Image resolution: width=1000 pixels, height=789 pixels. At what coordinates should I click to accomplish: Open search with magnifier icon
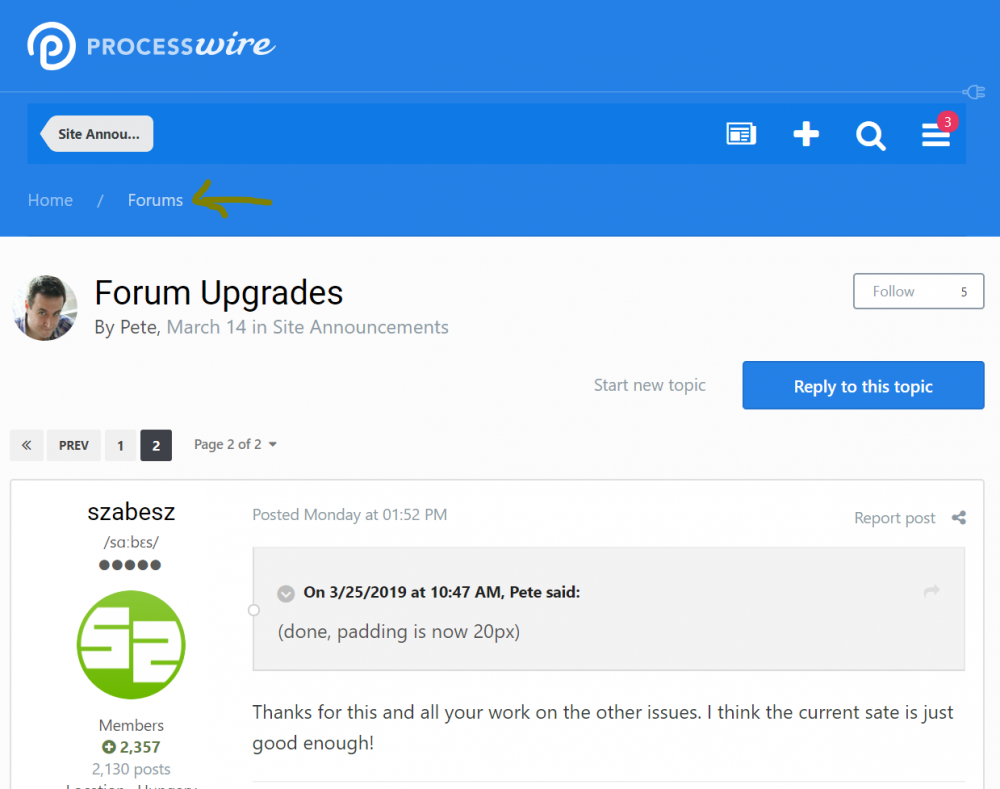pos(871,135)
